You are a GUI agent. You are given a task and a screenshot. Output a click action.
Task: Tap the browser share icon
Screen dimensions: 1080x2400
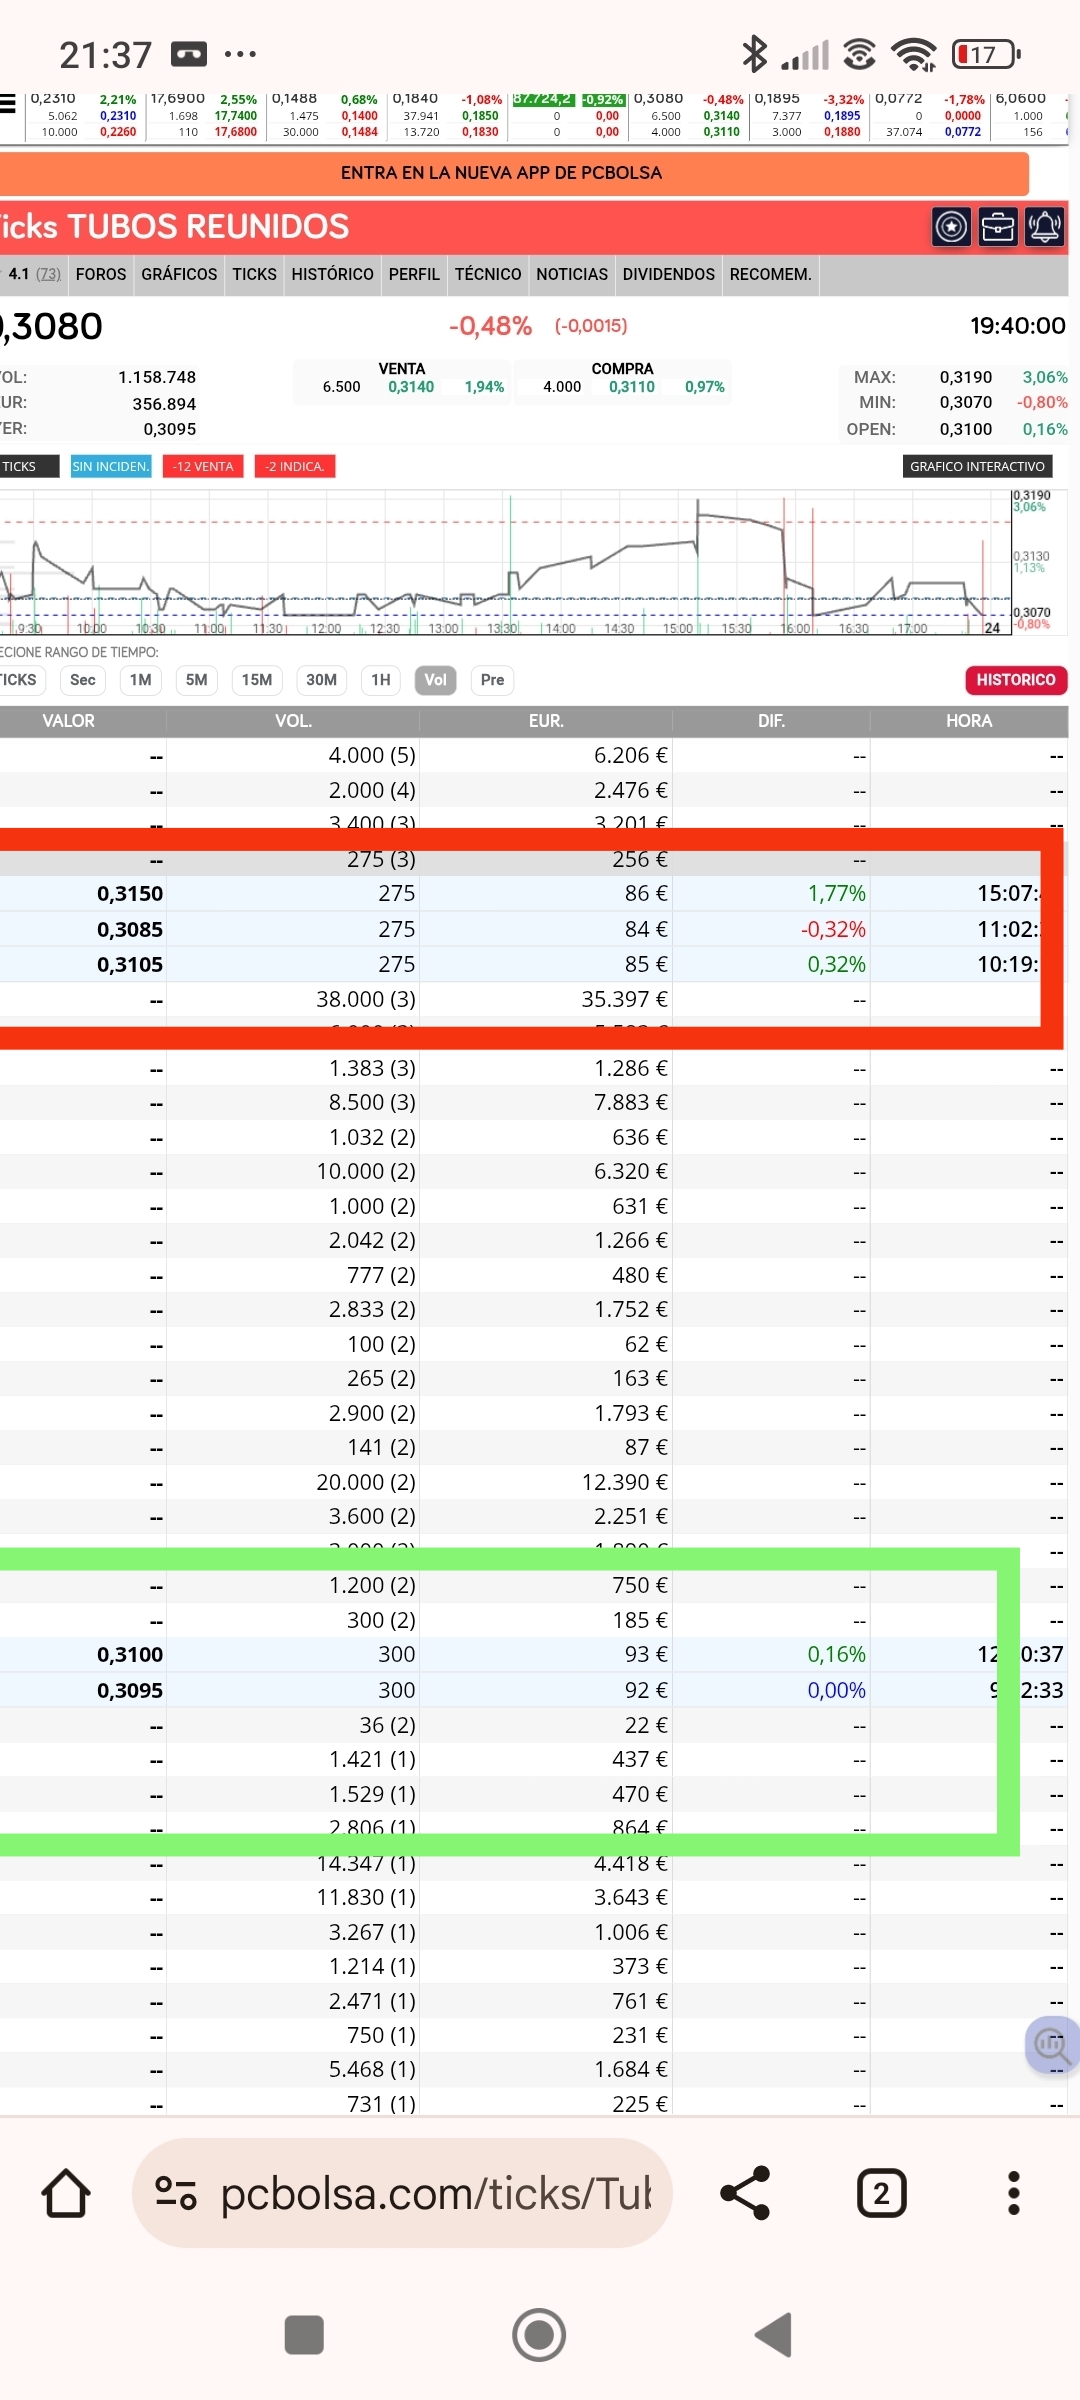click(745, 2193)
